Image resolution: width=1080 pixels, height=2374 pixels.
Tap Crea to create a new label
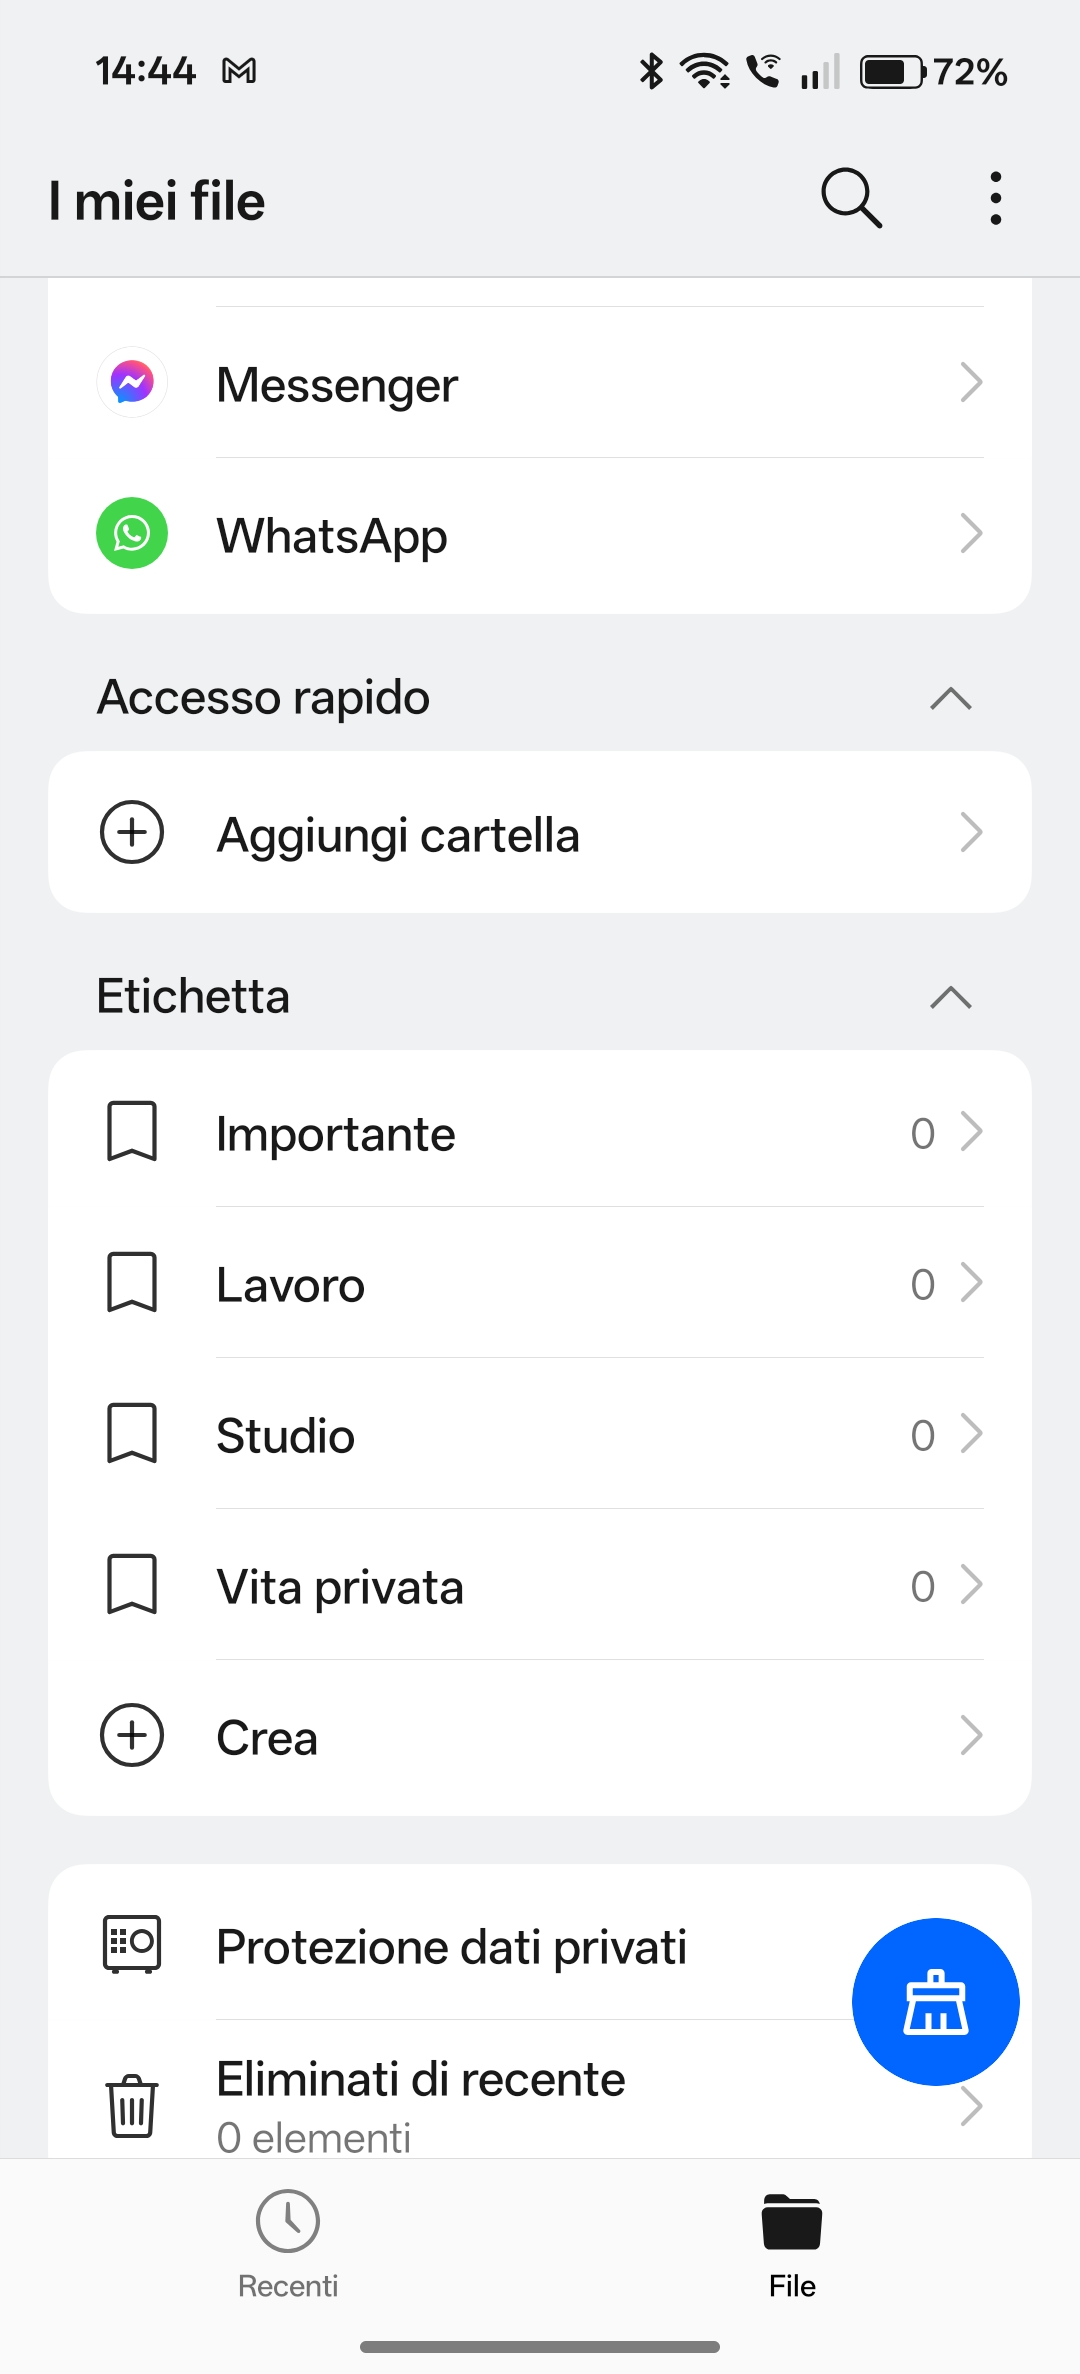268,1738
